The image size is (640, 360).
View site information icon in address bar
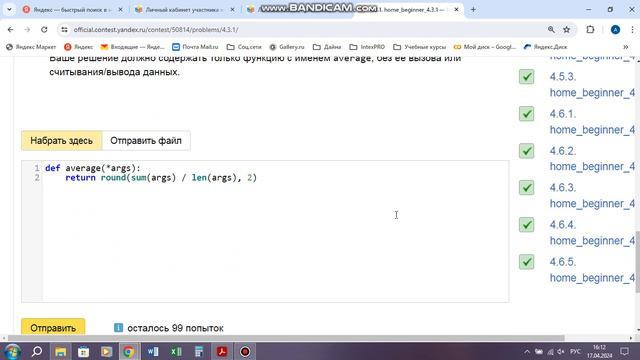click(64, 29)
